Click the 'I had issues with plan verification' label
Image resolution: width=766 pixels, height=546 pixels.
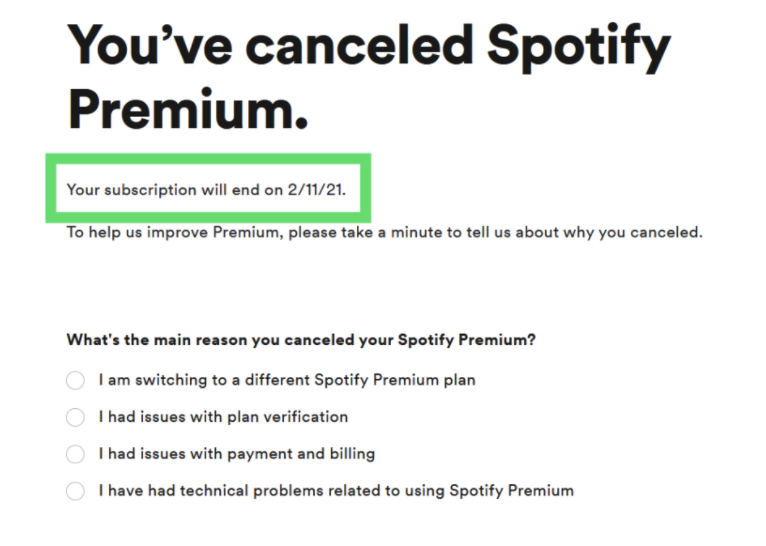(223, 417)
